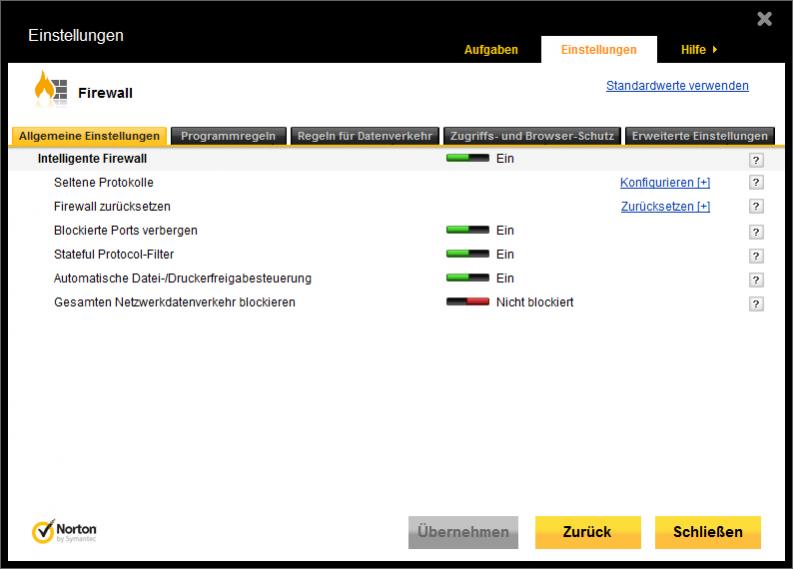Toggle Gesamten Netzwerkdatenverkehr blockieren switch
The height and width of the screenshot is (569, 793).
pyautogui.click(x=467, y=302)
